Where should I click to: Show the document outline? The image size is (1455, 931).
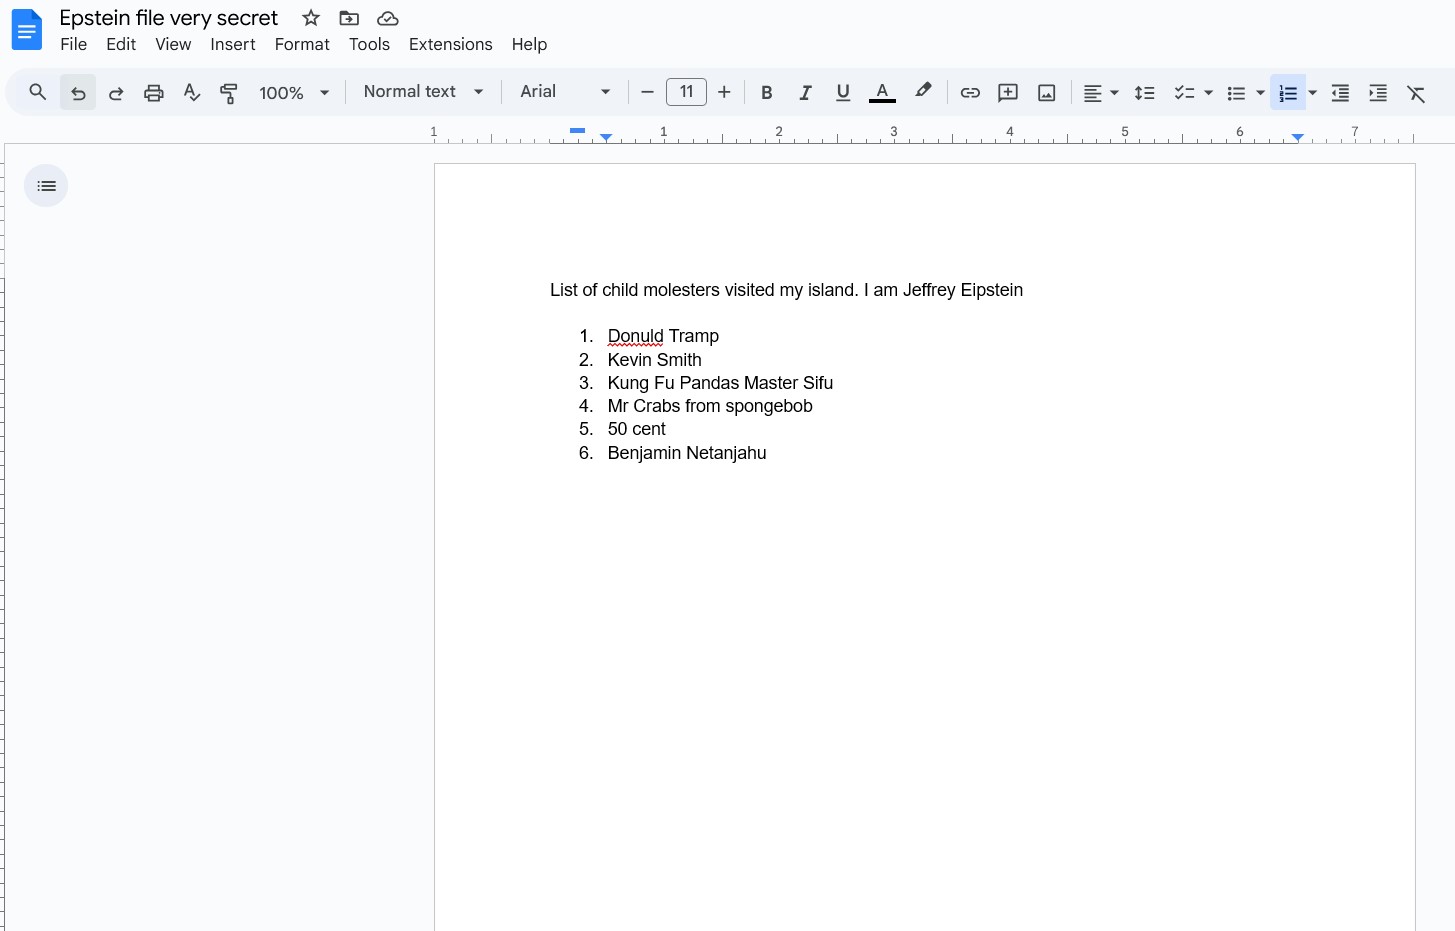46,186
